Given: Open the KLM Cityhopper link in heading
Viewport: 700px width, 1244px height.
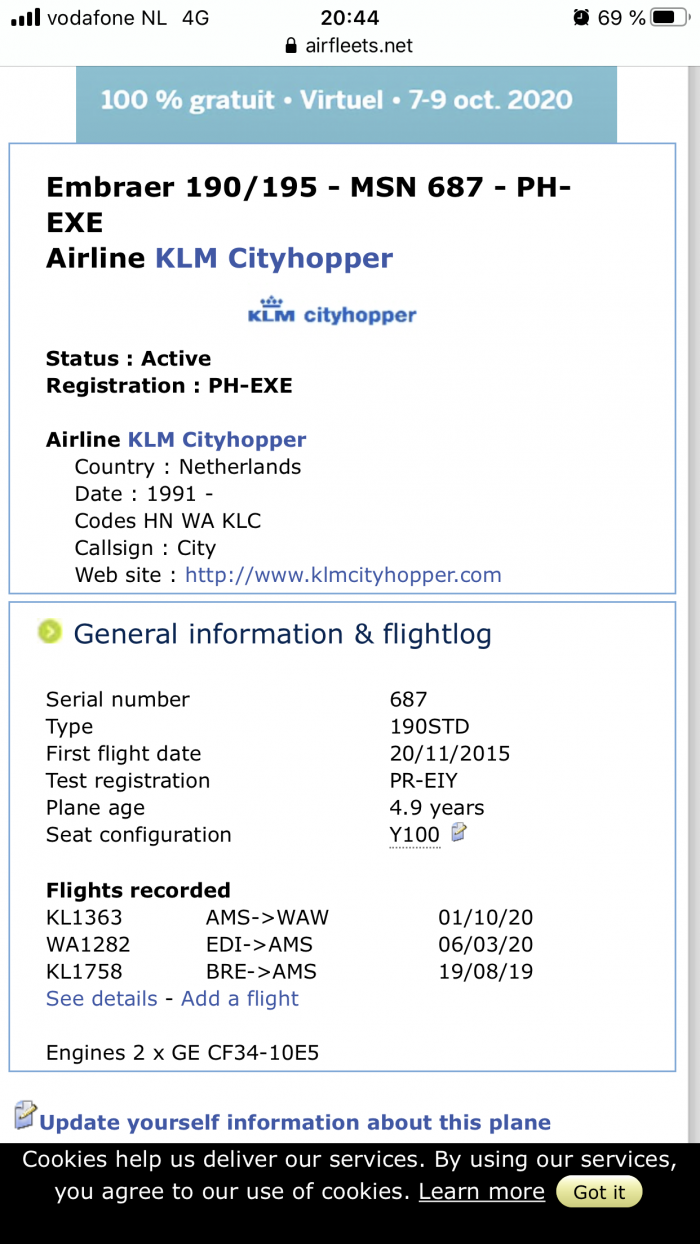Looking at the screenshot, I should click(x=274, y=258).
